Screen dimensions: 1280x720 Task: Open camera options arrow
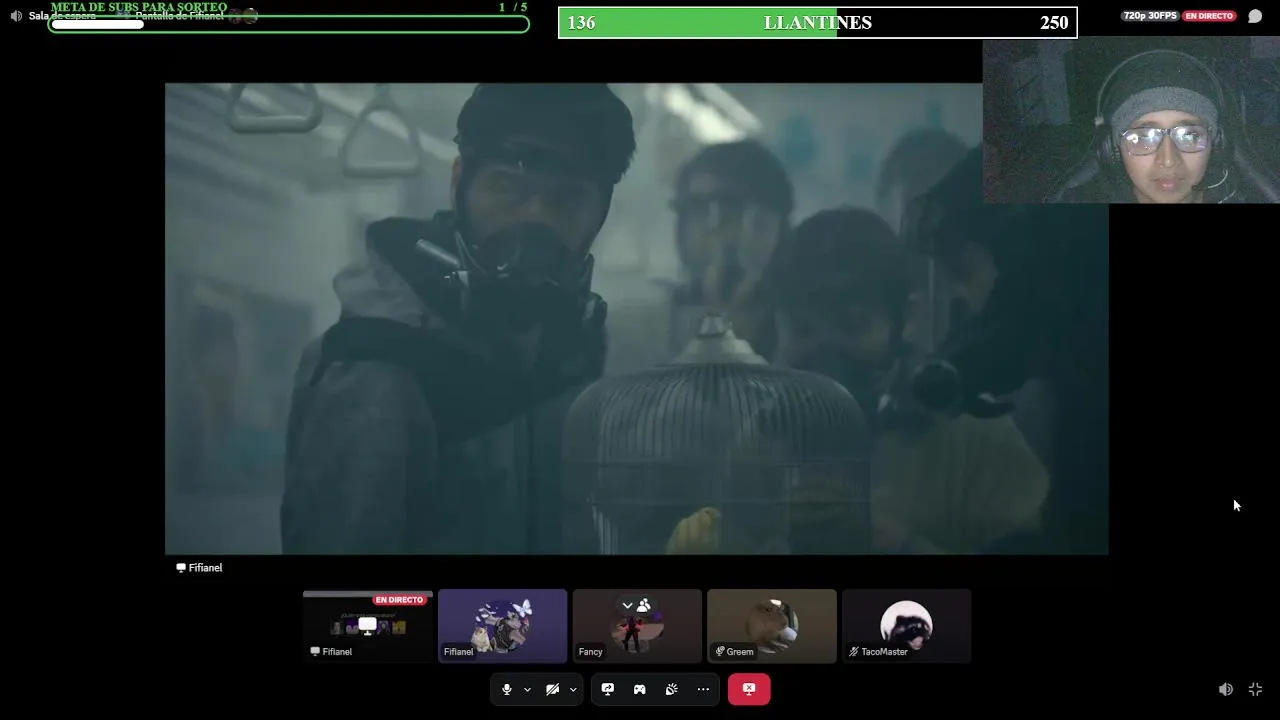click(573, 690)
